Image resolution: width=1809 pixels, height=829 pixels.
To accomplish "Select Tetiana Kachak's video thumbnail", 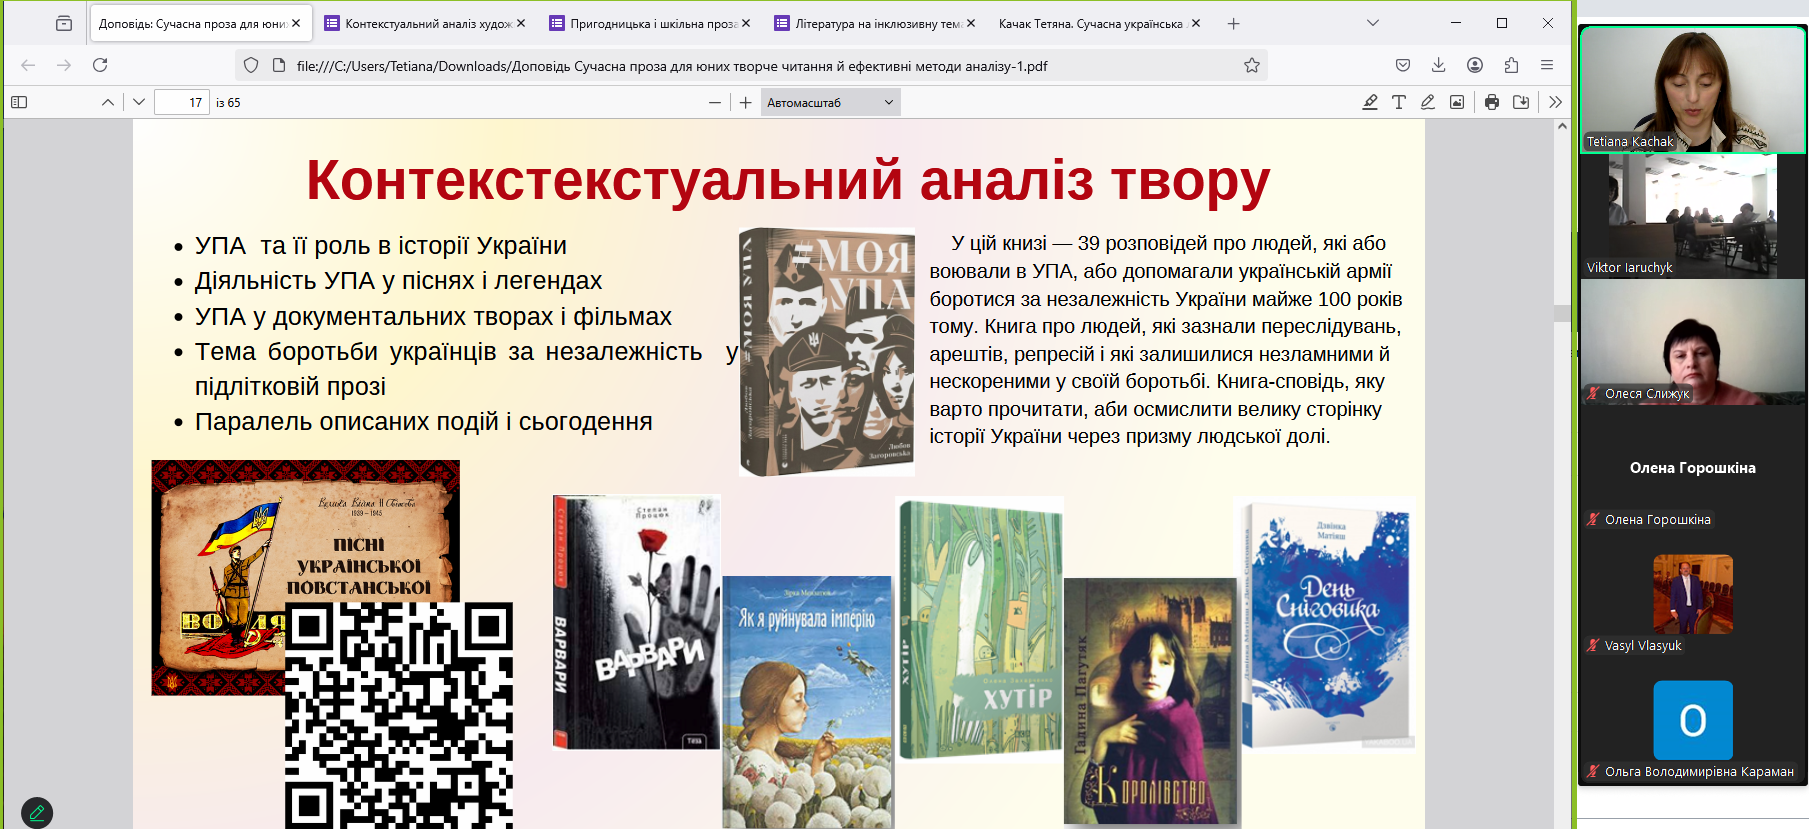I will coord(1692,89).
